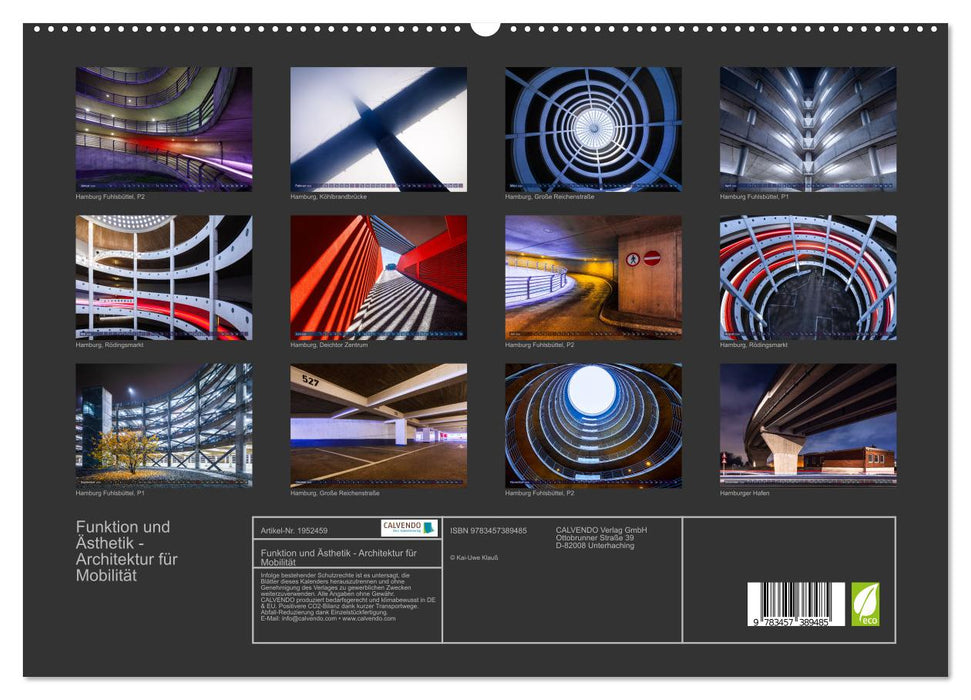Select the night parking garage photo with tree

tap(164, 425)
